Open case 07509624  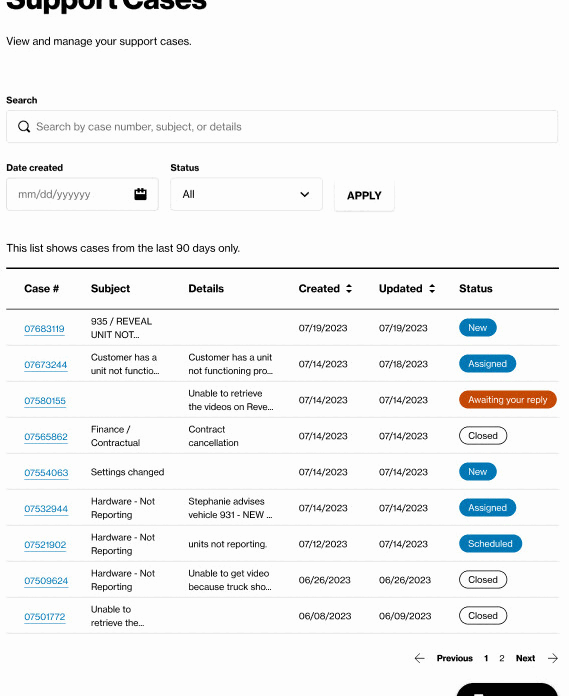(46, 581)
